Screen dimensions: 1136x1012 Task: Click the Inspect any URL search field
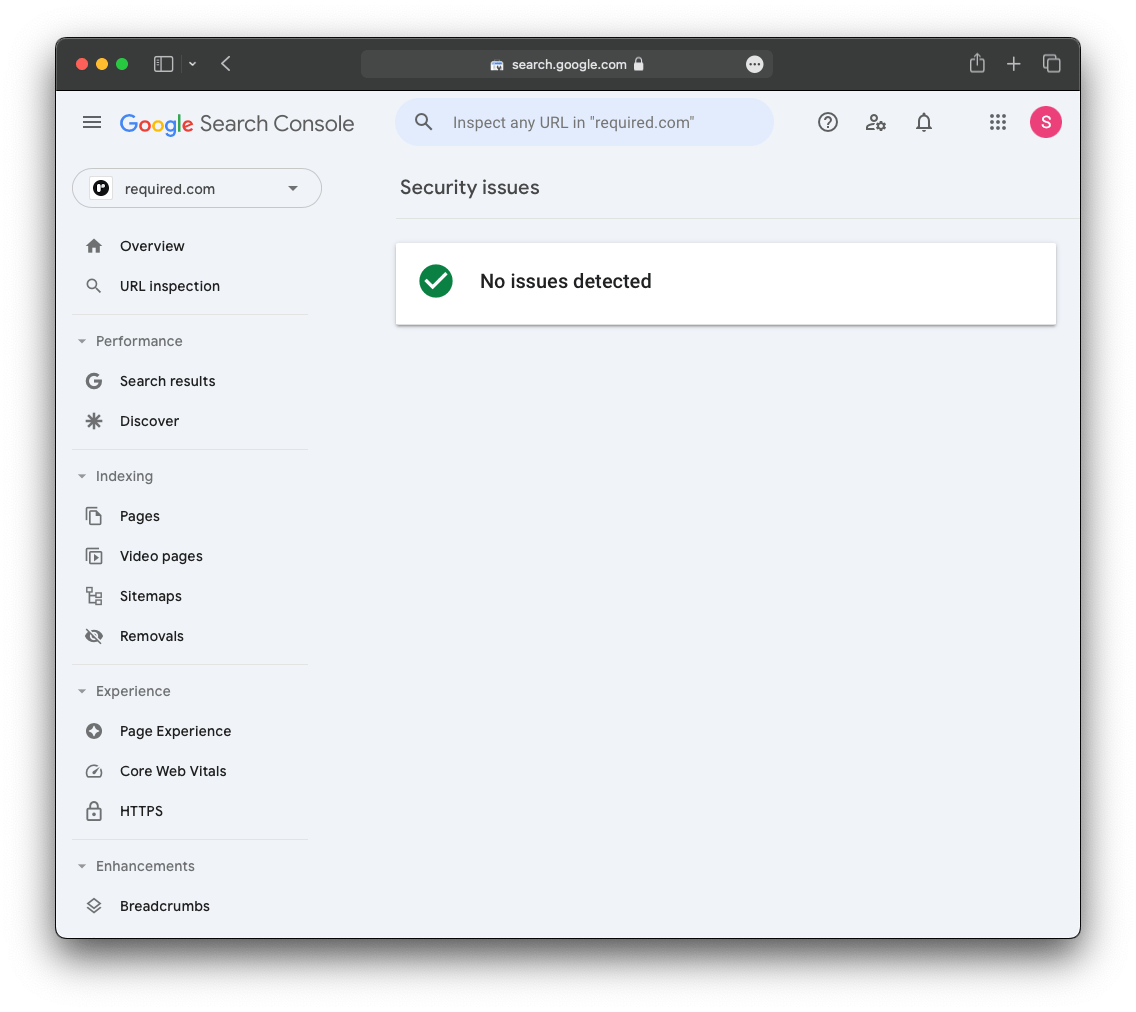point(600,122)
